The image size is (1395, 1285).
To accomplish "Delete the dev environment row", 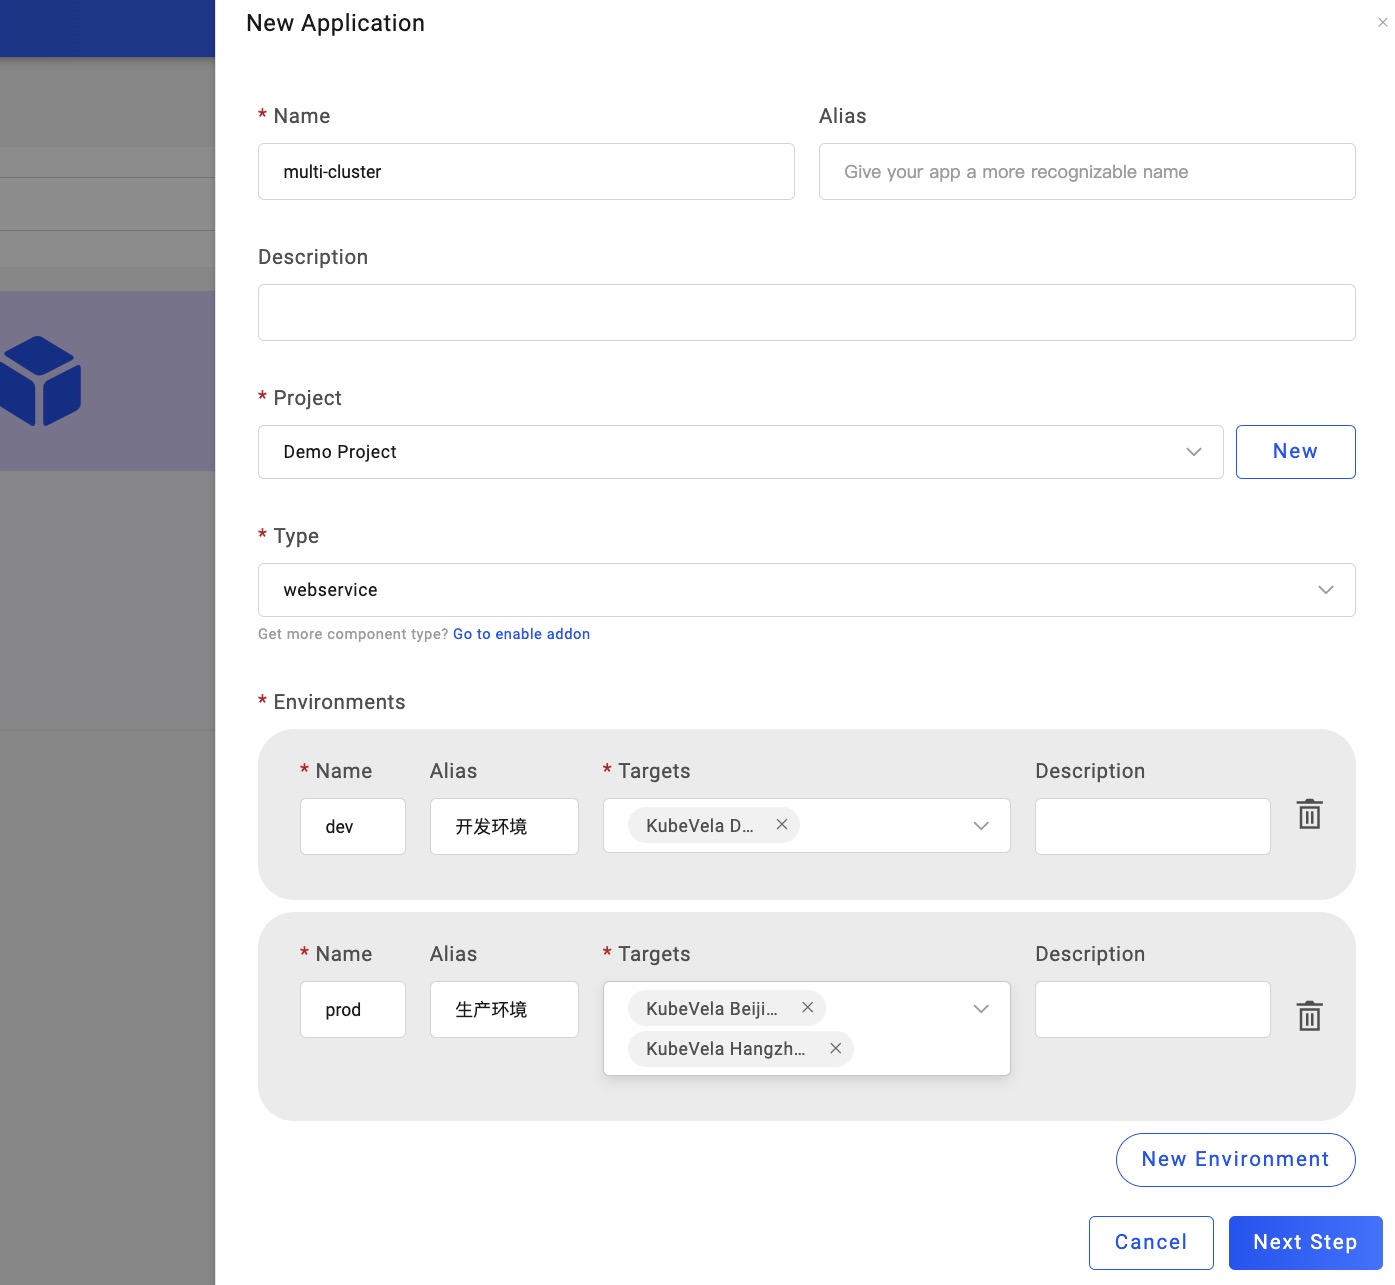I will 1309,814.
